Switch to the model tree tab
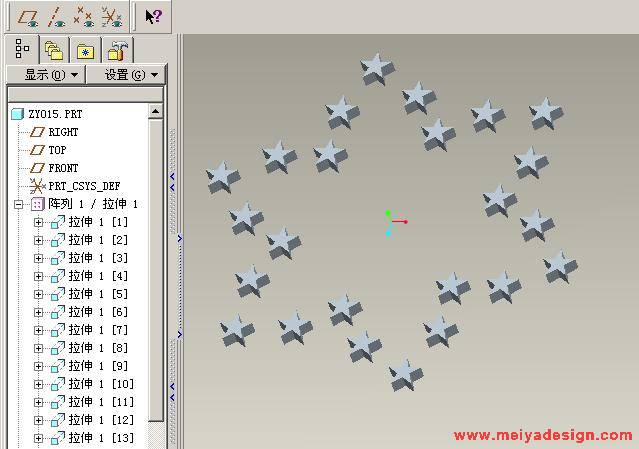The width and height of the screenshot is (639, 449). pyautogui.click(x=22, y=49)
